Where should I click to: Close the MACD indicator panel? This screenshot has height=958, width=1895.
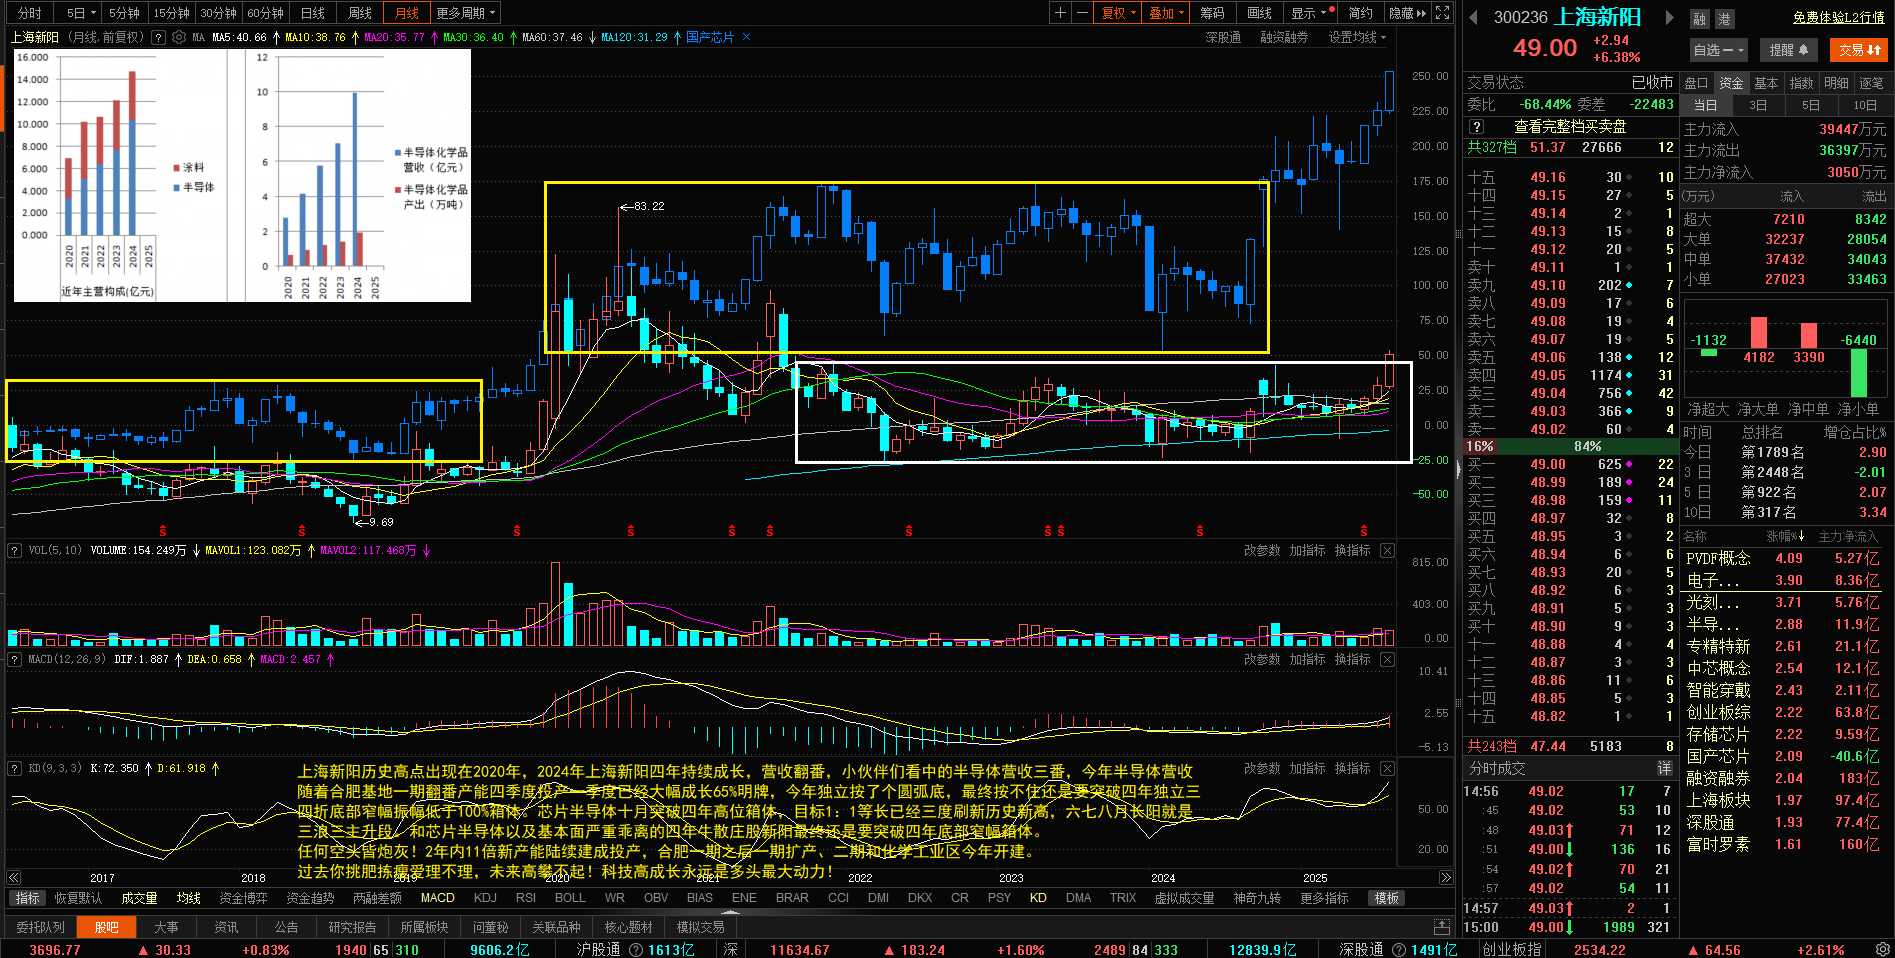click(x=1387, y=659)
